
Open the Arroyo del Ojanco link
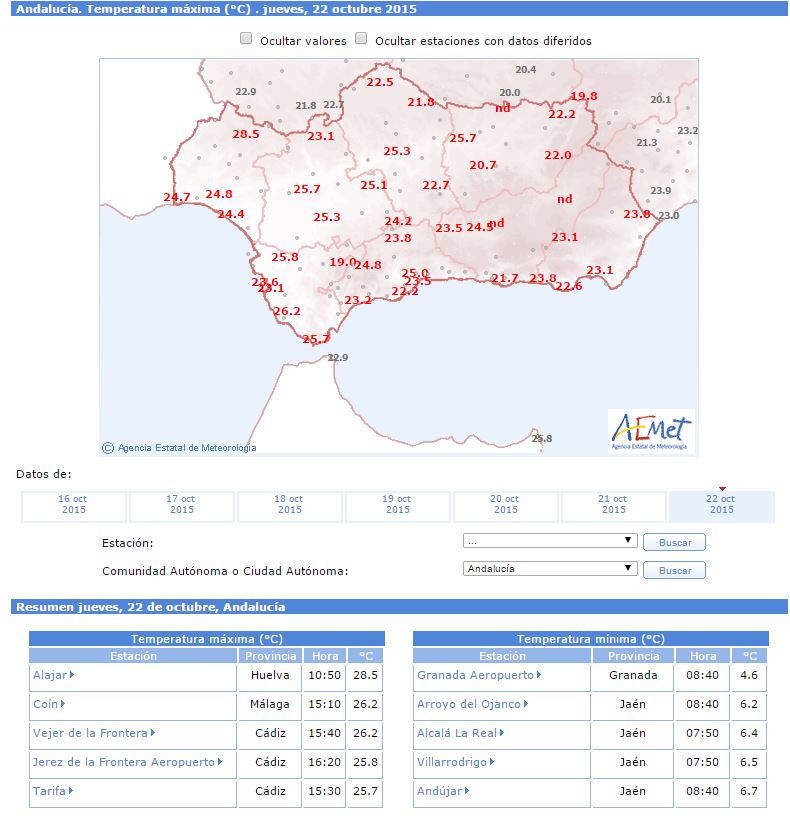coord(469,704)
